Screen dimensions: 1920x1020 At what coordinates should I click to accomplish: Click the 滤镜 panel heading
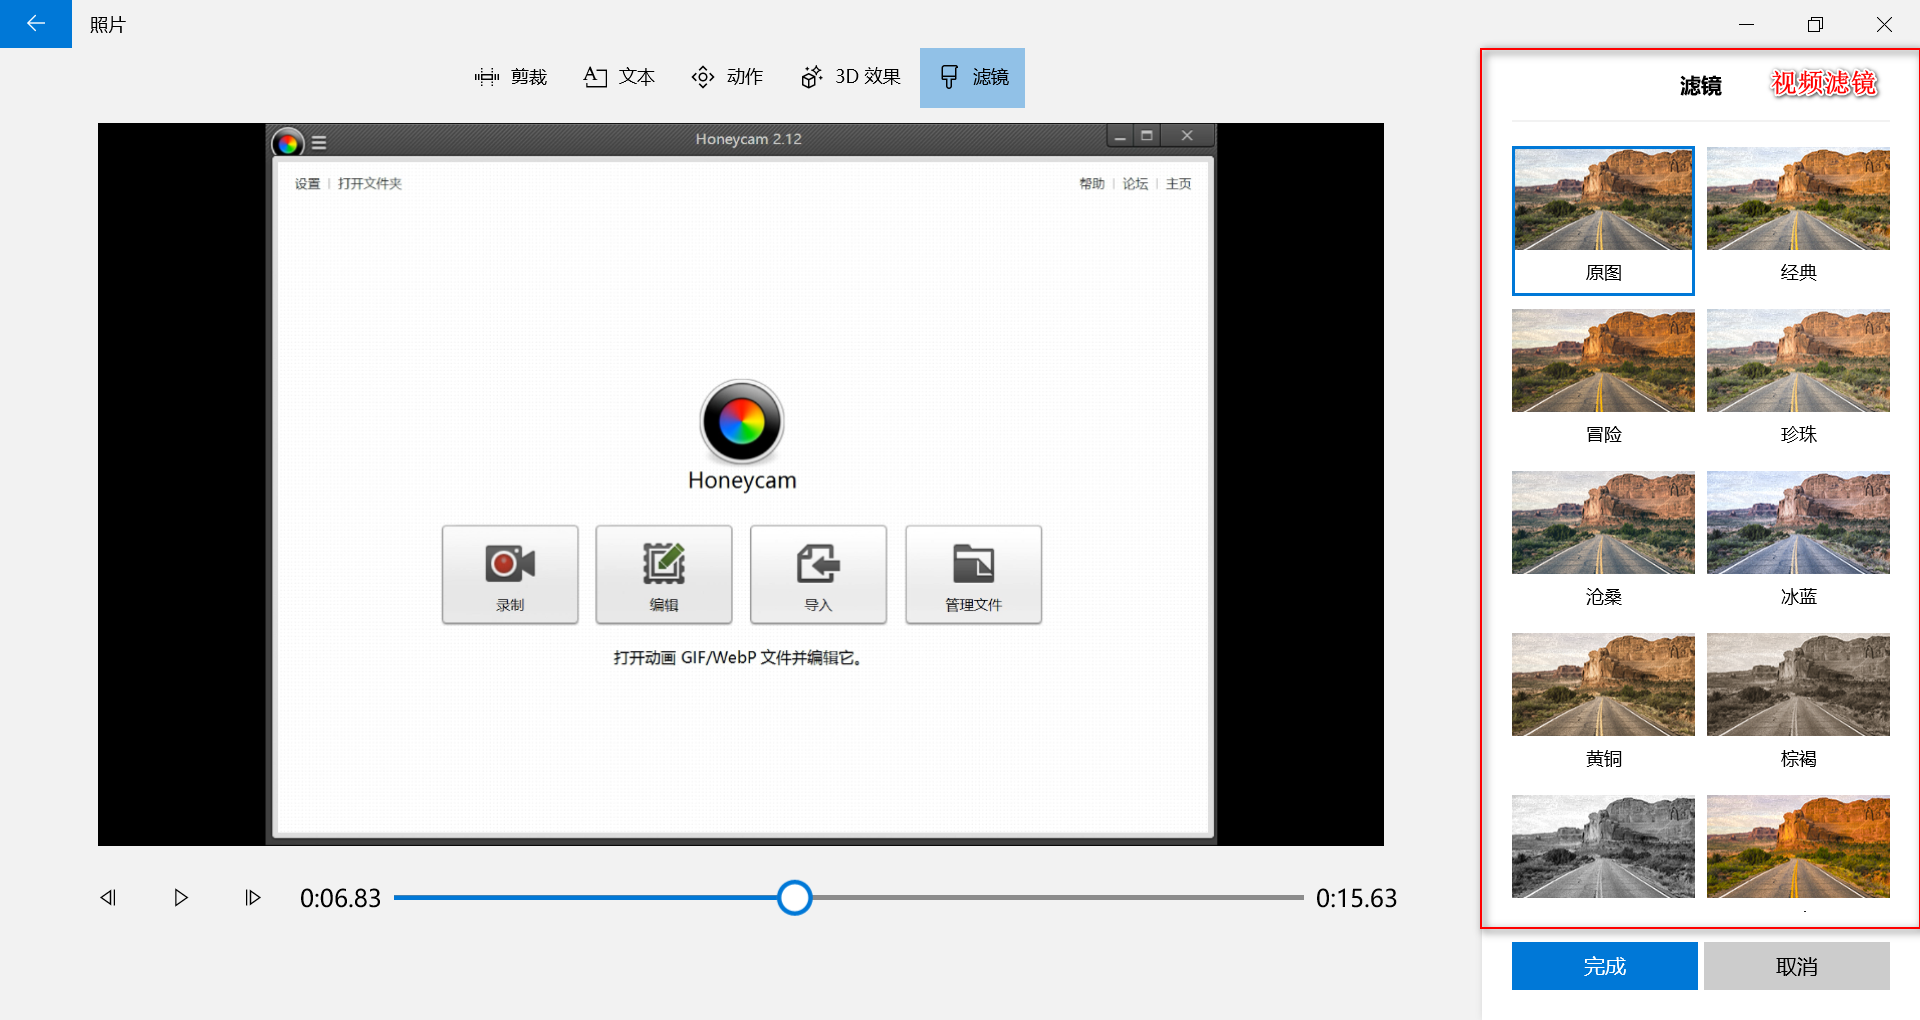pos(1700,86)
